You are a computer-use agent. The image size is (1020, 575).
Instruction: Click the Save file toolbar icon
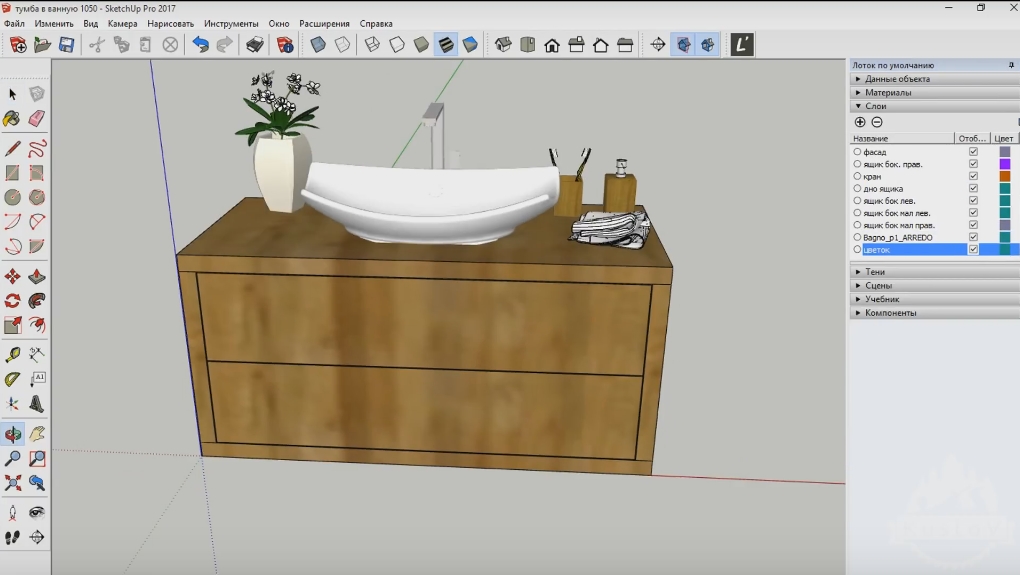(x=66, y=45)
